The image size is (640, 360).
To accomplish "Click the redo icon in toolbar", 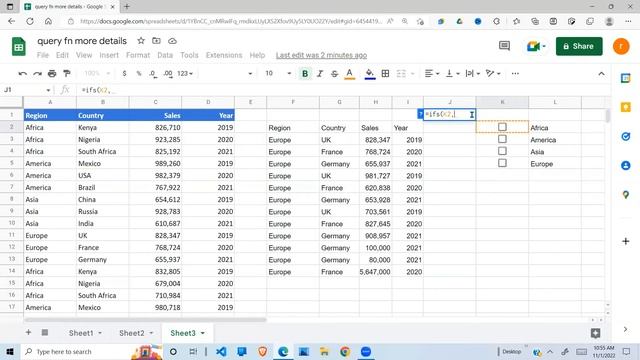I will [37, 73].
